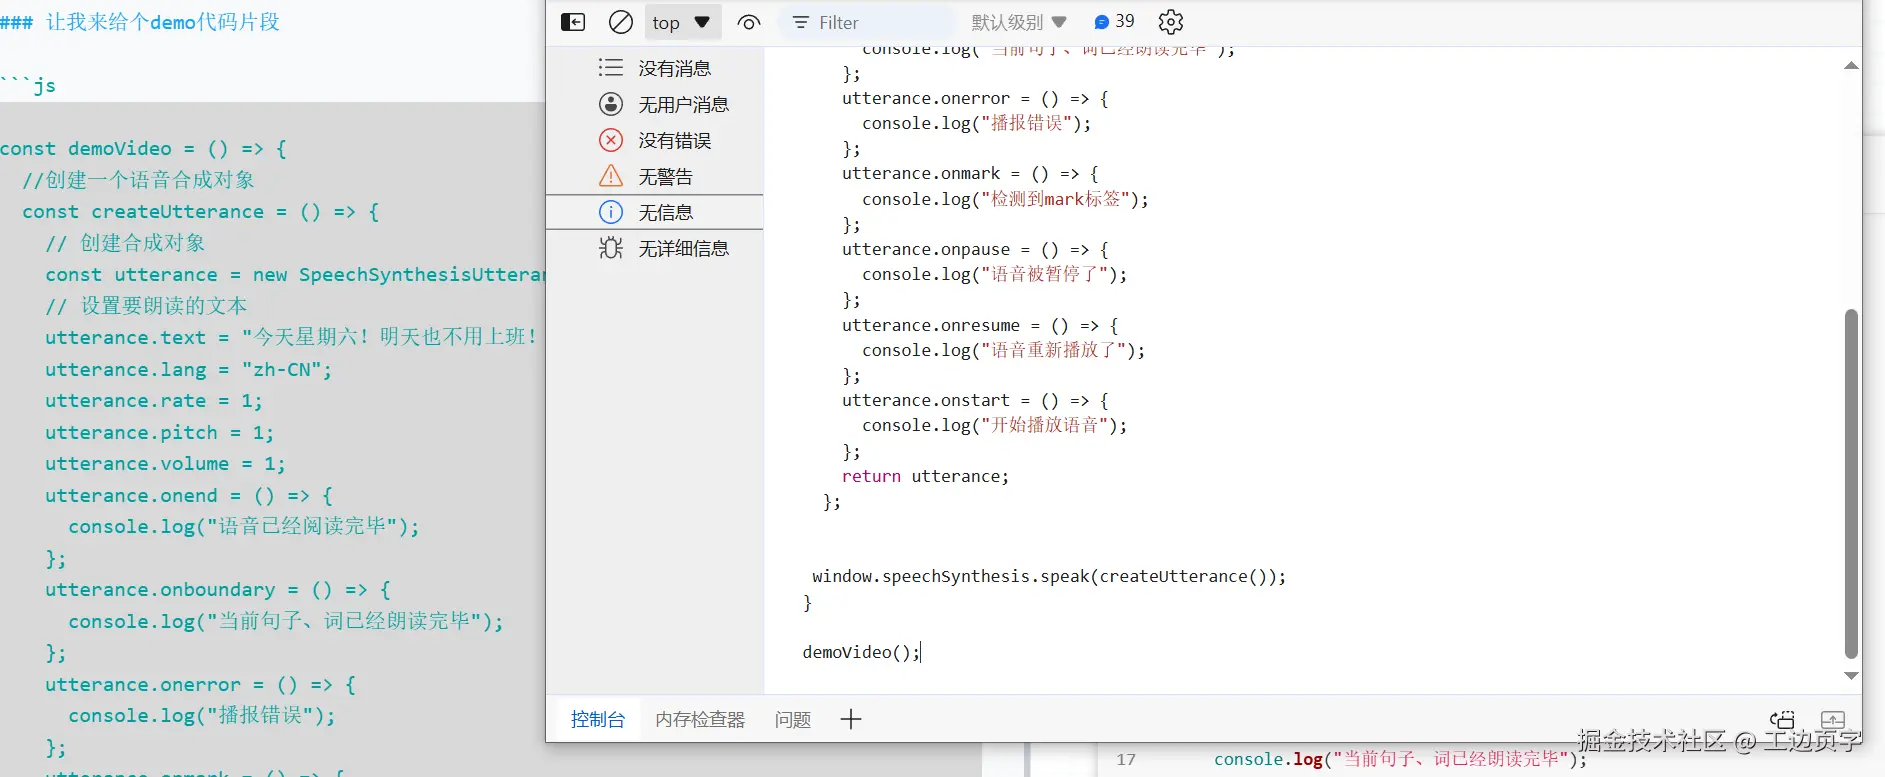
Task: Add a new drawer tab with plus
Action: (851, 719)
